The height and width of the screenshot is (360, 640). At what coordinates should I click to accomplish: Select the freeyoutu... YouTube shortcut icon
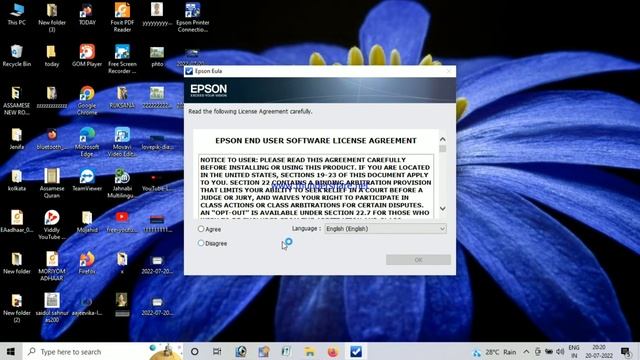point(122,222)
